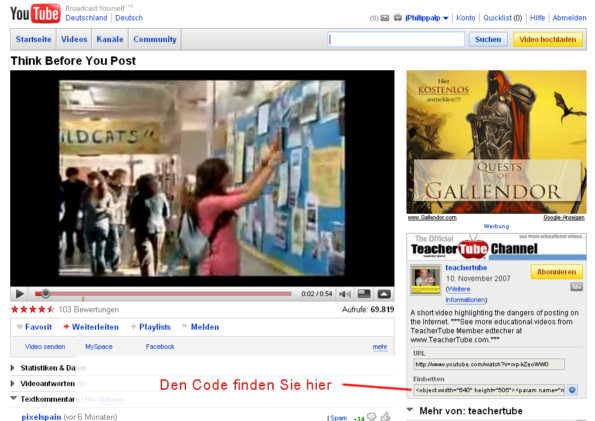Give the pixelspain comment a thumbs up
The height and width of the screenshot is (421, 595).
[x=386, y=417]
